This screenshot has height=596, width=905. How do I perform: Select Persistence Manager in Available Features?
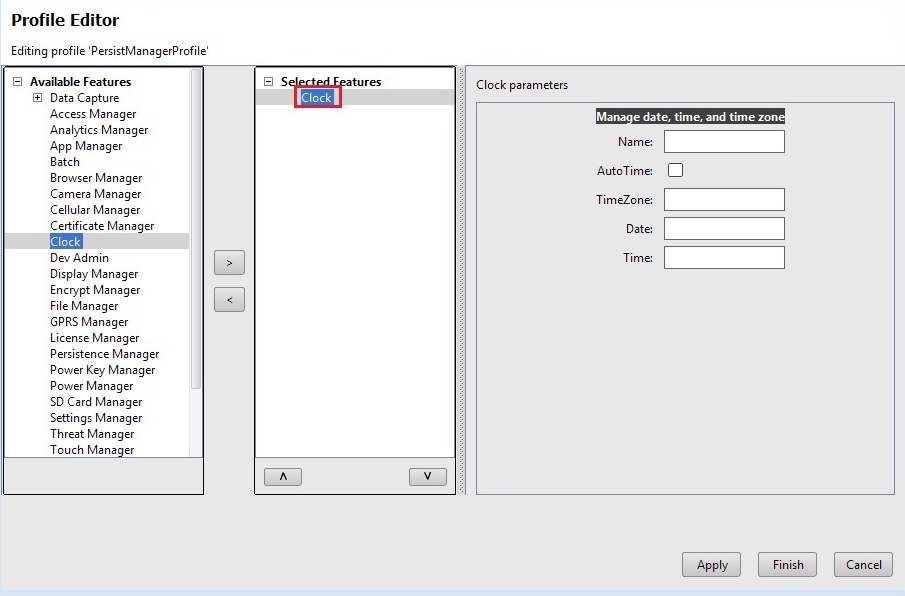[x=104, y=354]
